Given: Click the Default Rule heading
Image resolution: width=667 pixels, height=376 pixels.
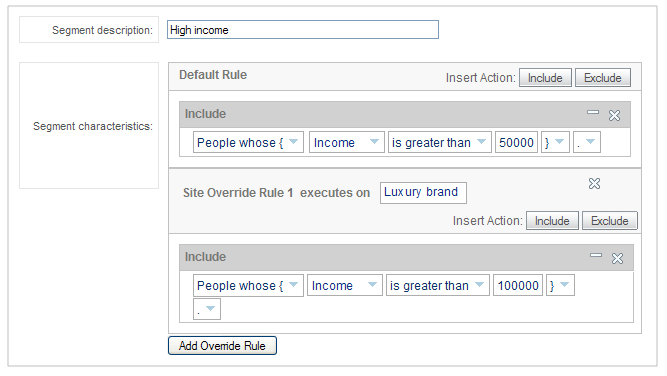Looking at the screenshot, I should [x=213, y=75].
